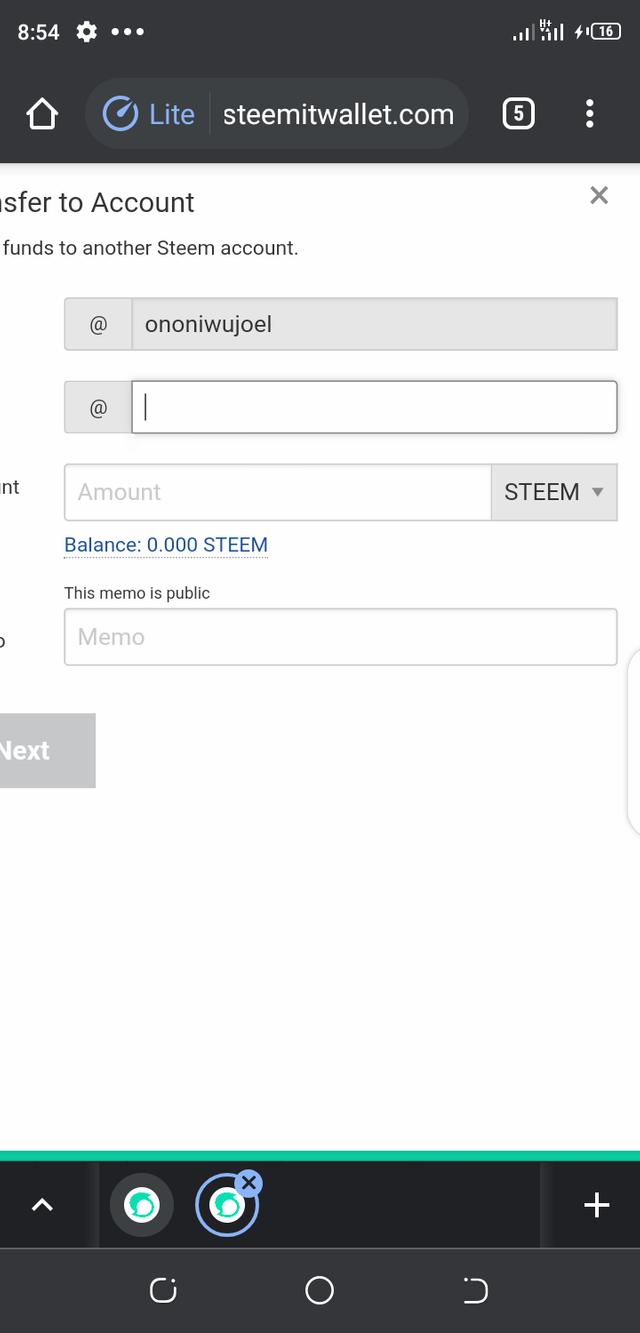This screenshot has width=640, height=1333.
Task: Select the active Steemit tab thumbnail
Action: coord(227,1204)
